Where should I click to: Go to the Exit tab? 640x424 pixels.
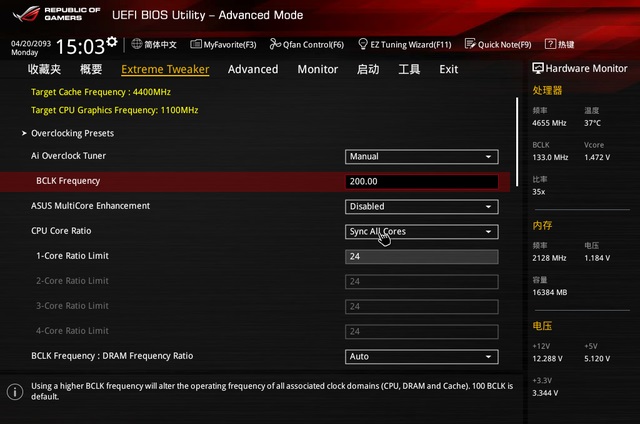(x=449, y=69)
